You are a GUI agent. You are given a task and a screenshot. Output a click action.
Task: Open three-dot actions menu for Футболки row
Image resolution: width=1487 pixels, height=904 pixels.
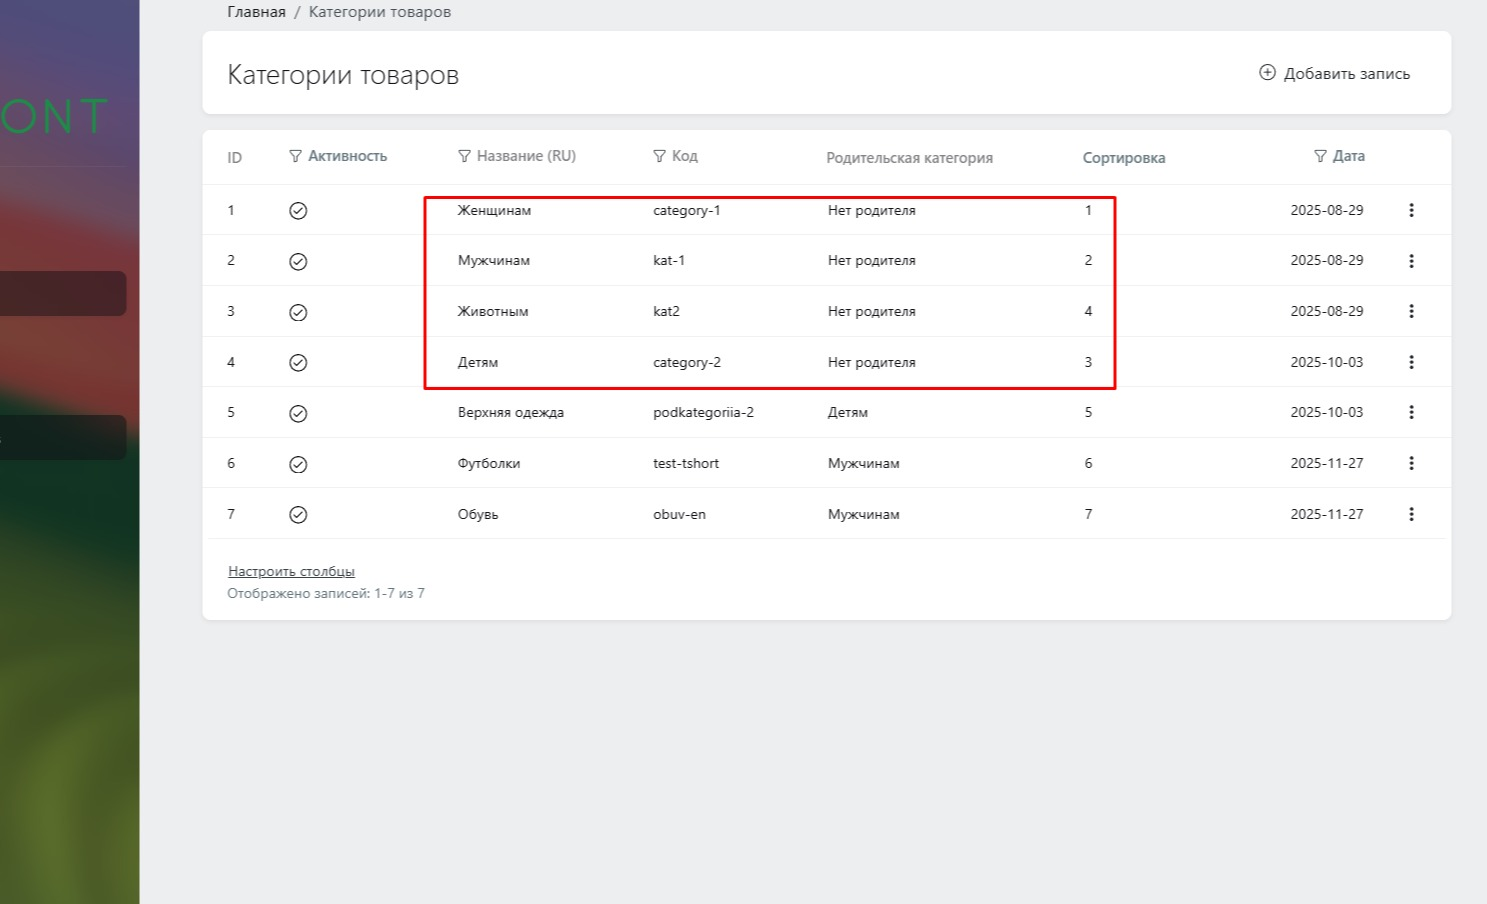(1411, 463)
